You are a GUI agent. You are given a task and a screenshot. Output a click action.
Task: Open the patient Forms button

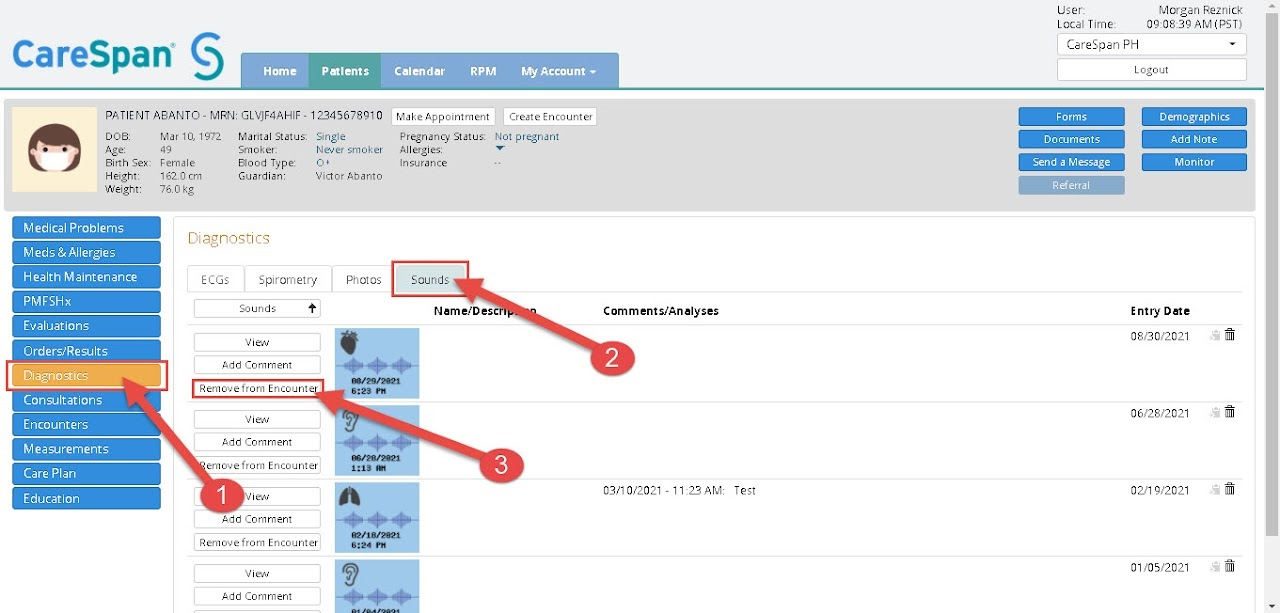1071,117
